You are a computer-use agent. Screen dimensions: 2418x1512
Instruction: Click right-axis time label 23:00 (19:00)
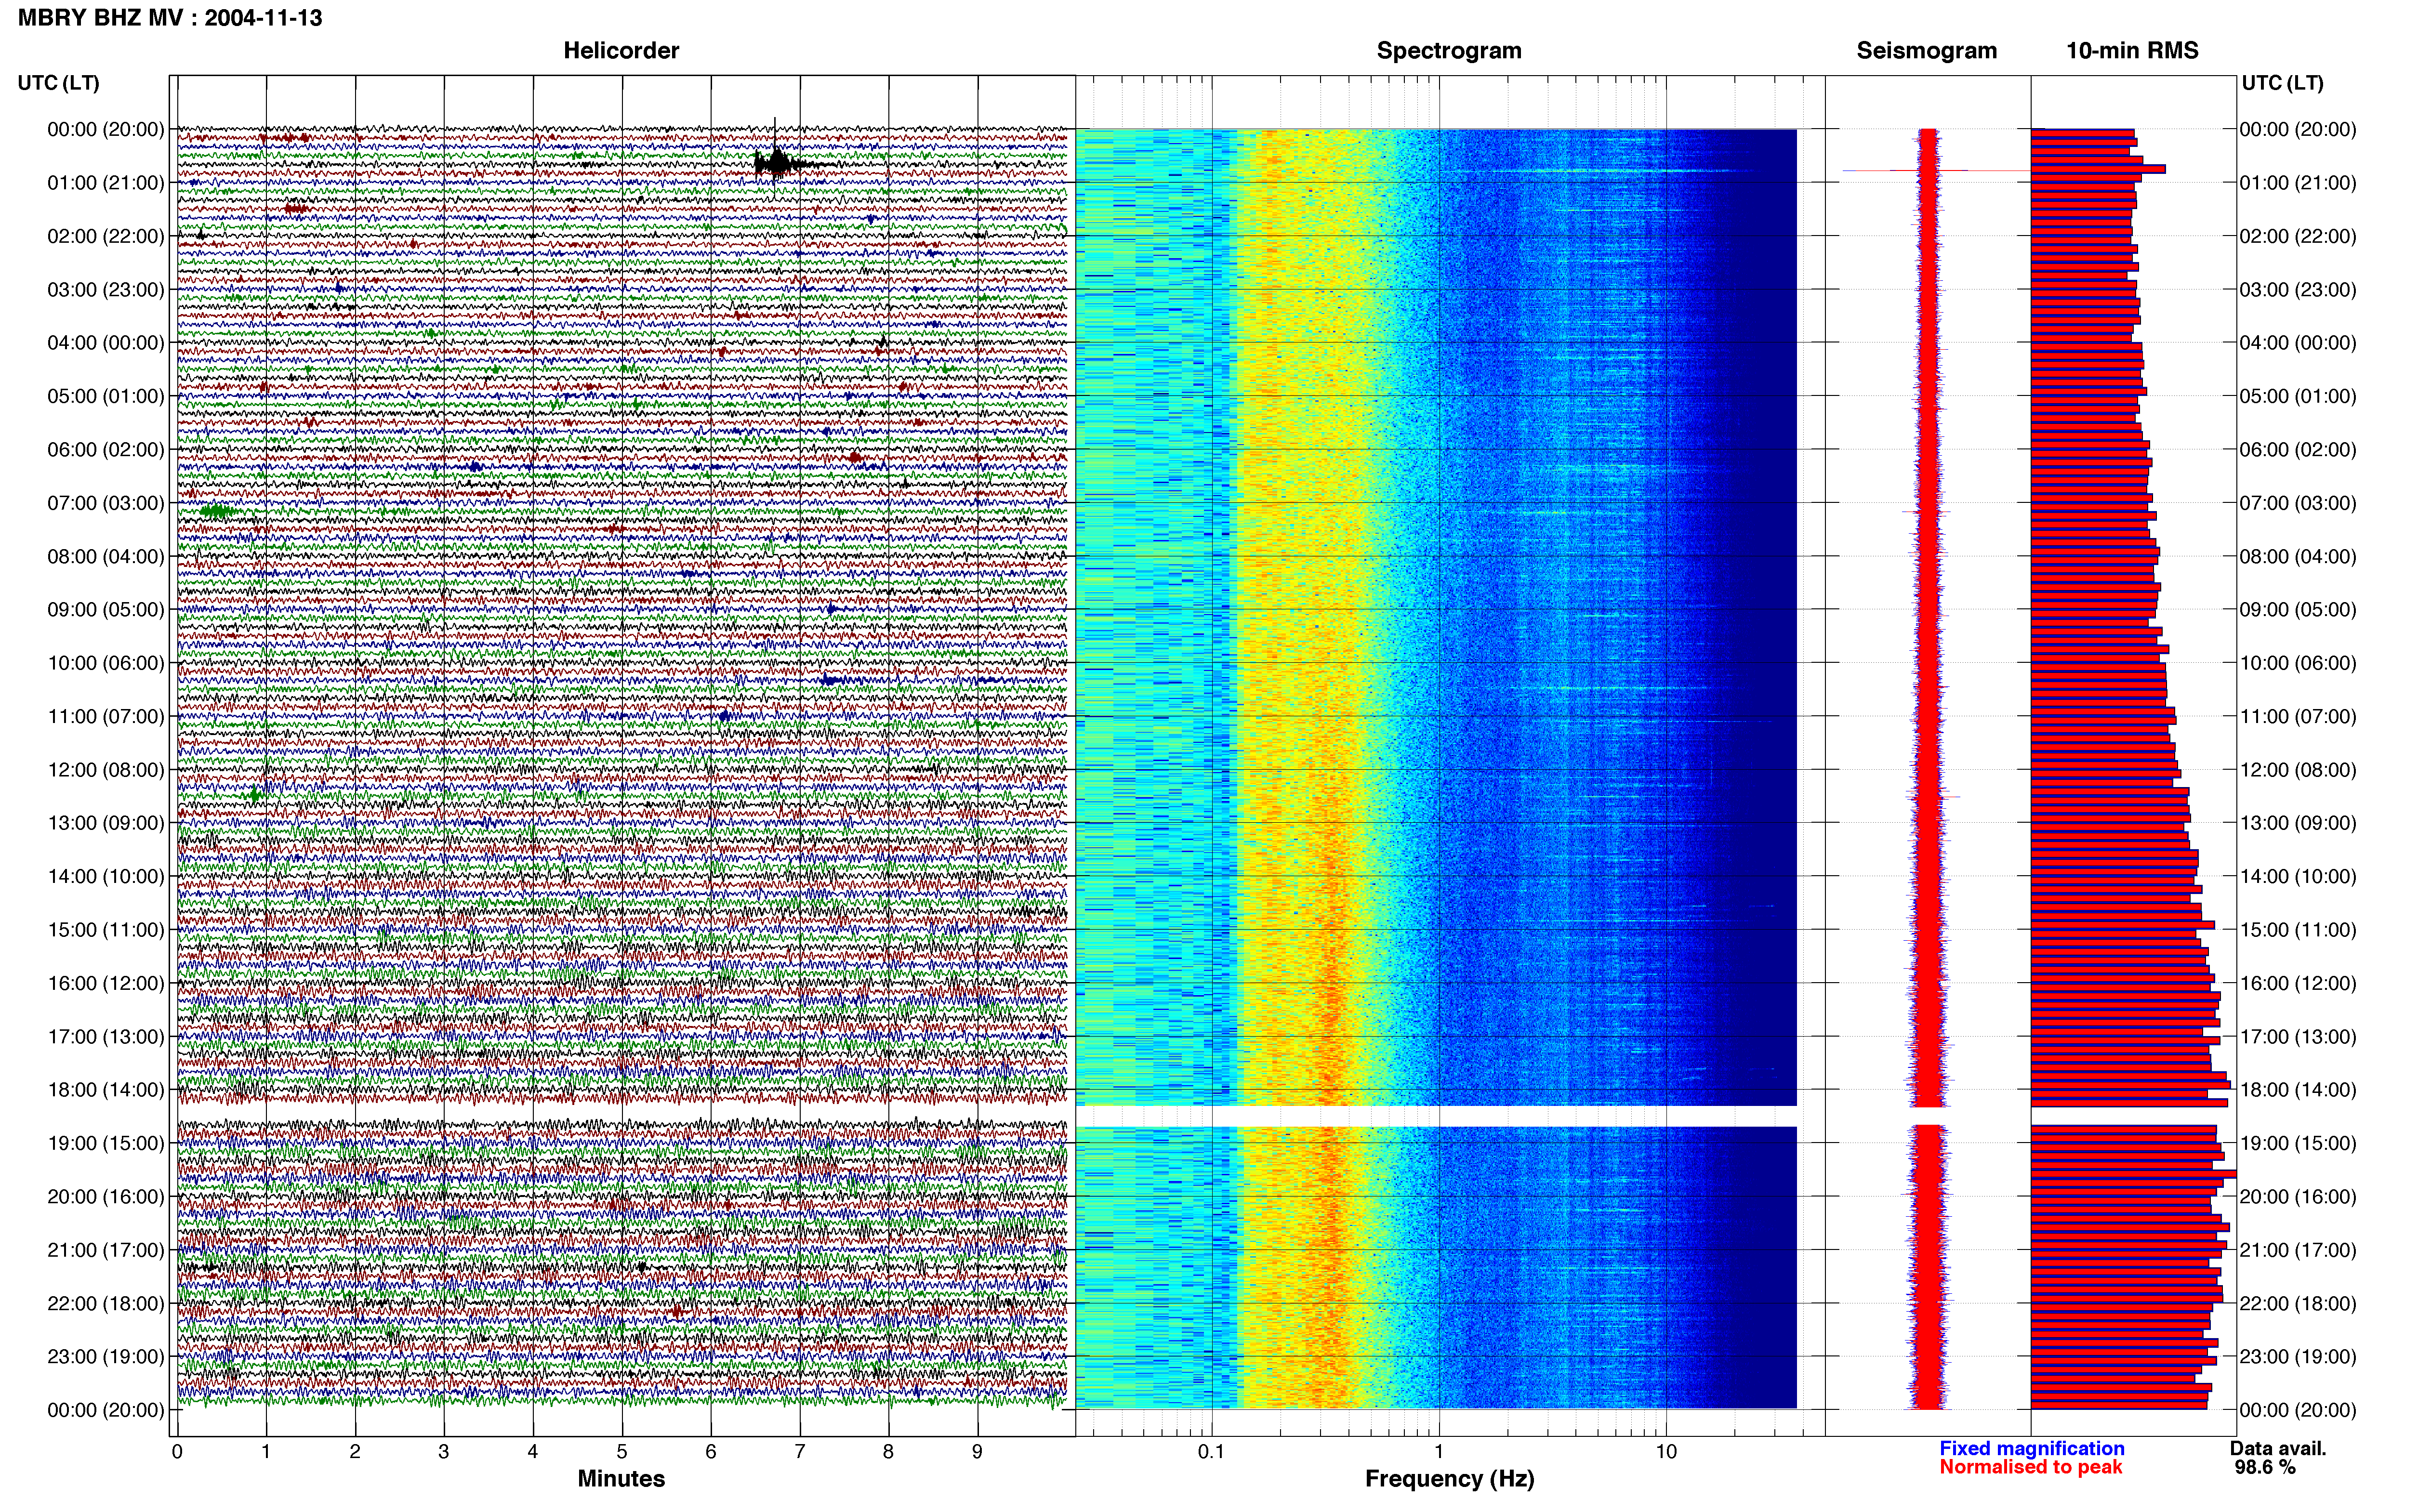point(2298,1356)
